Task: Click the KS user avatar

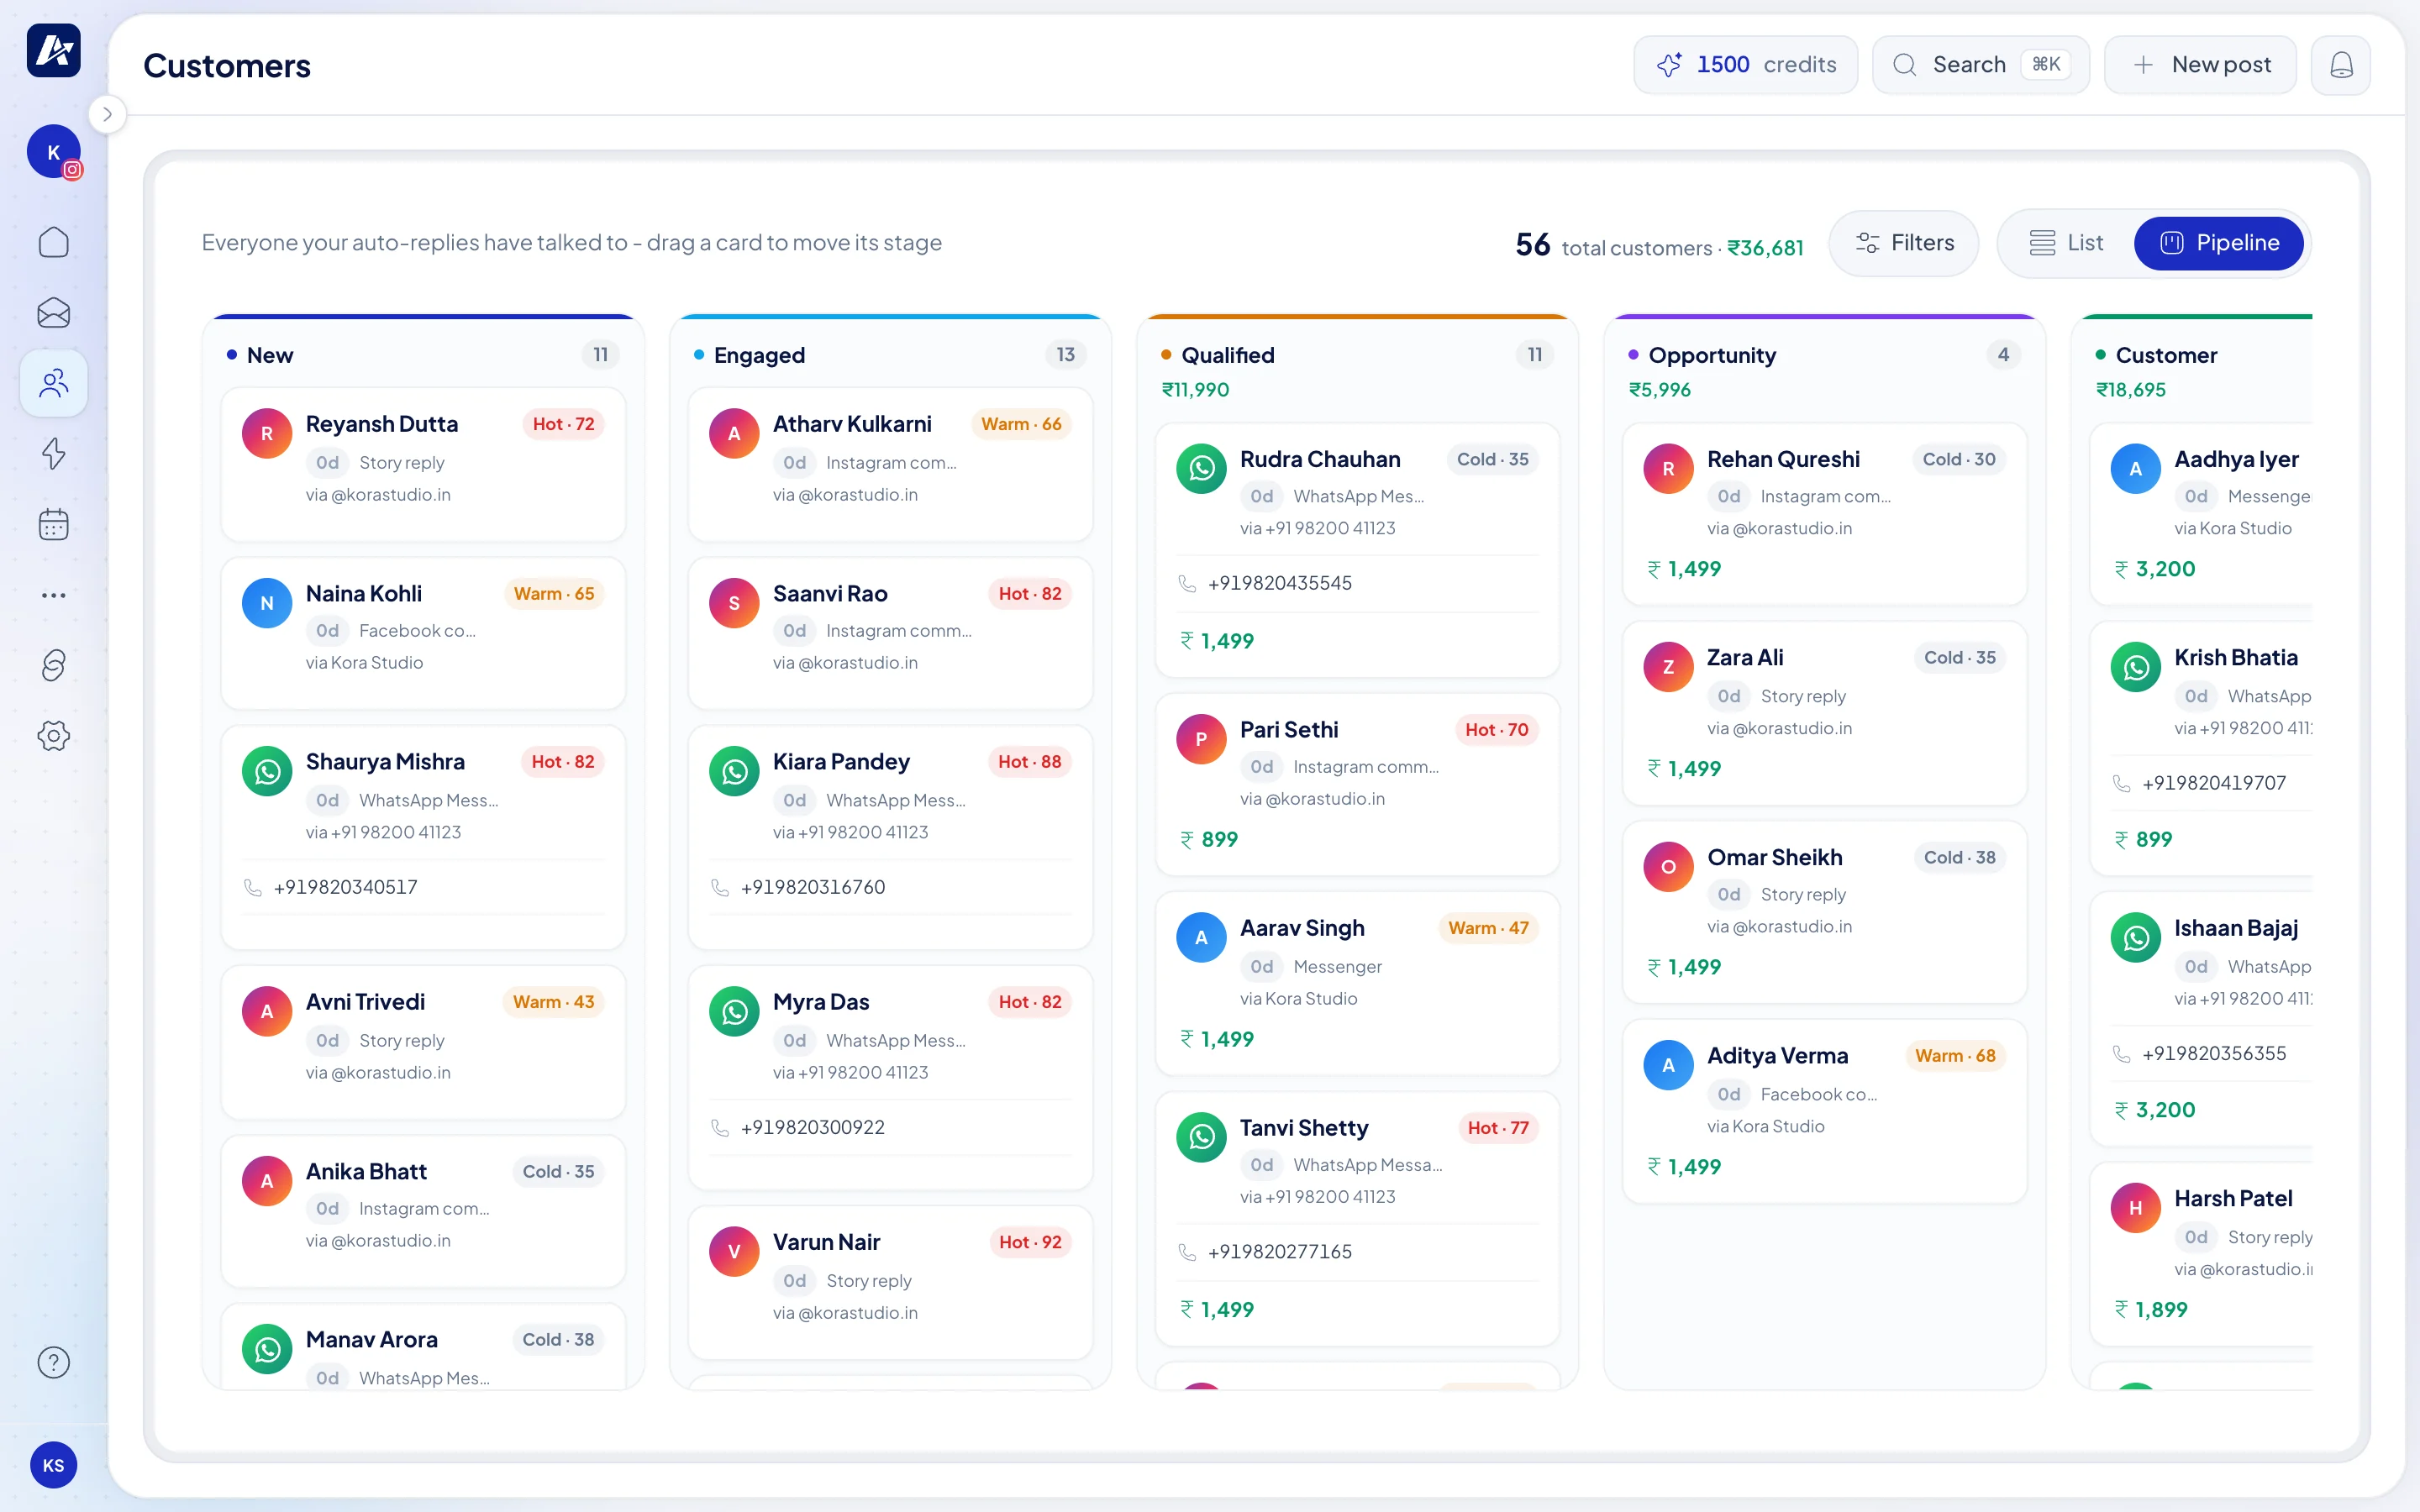Action: (x=53, y=1465)
